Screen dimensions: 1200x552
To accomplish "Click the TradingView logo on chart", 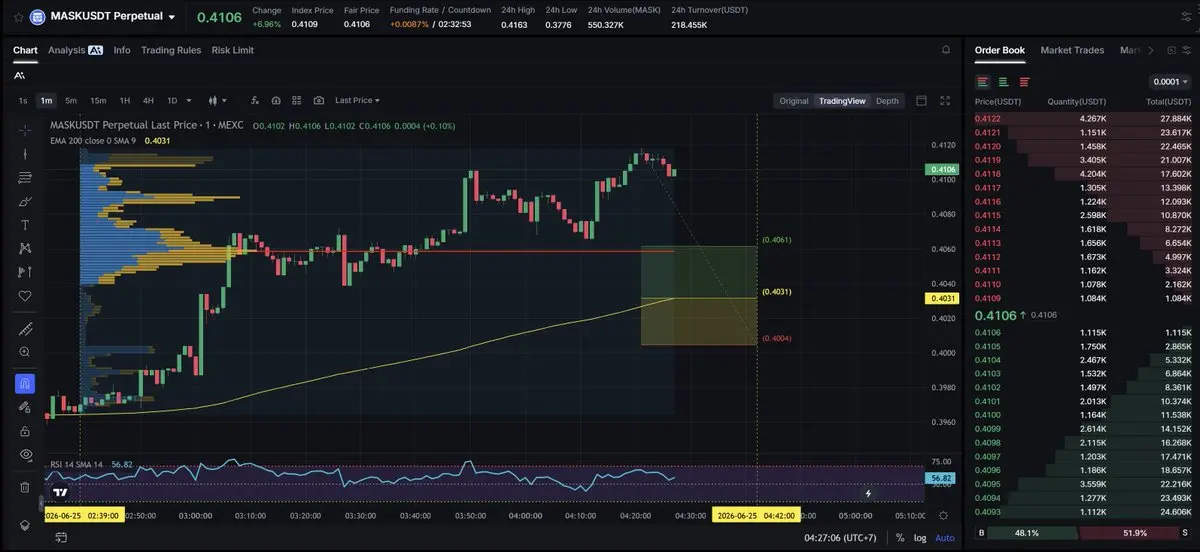I will coord(61,493).
